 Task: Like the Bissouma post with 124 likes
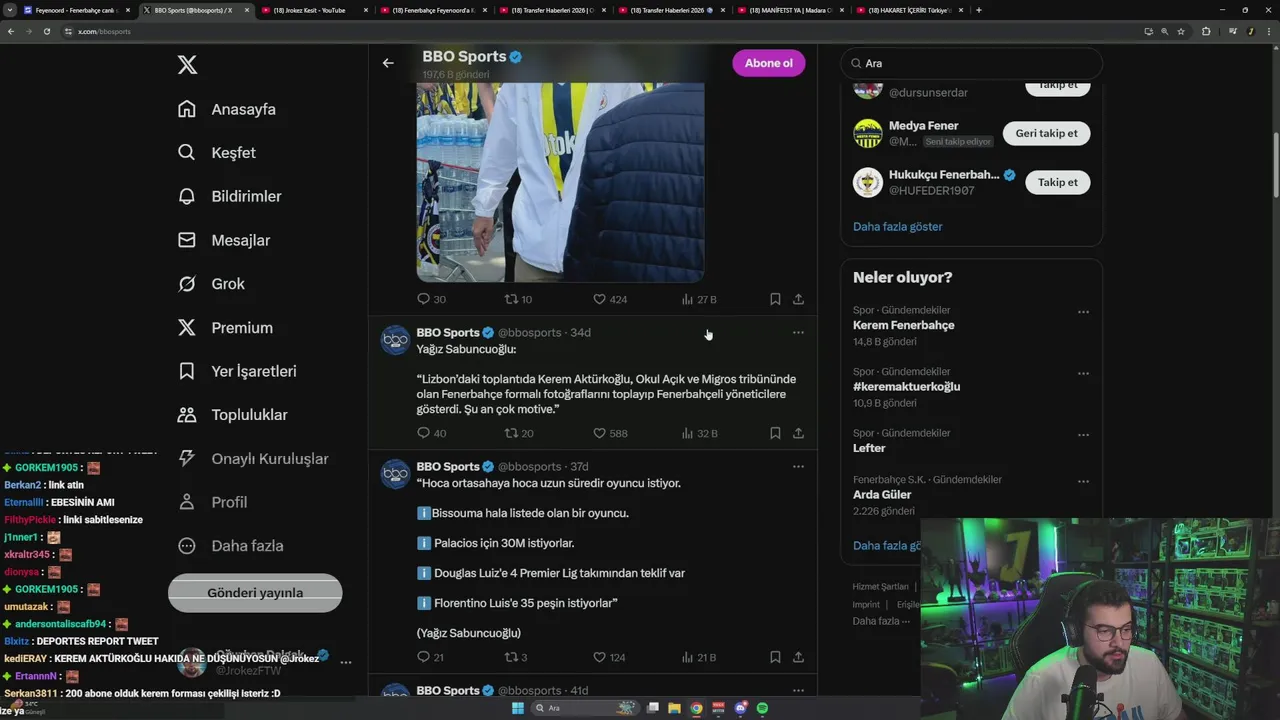tap(610, 657)
